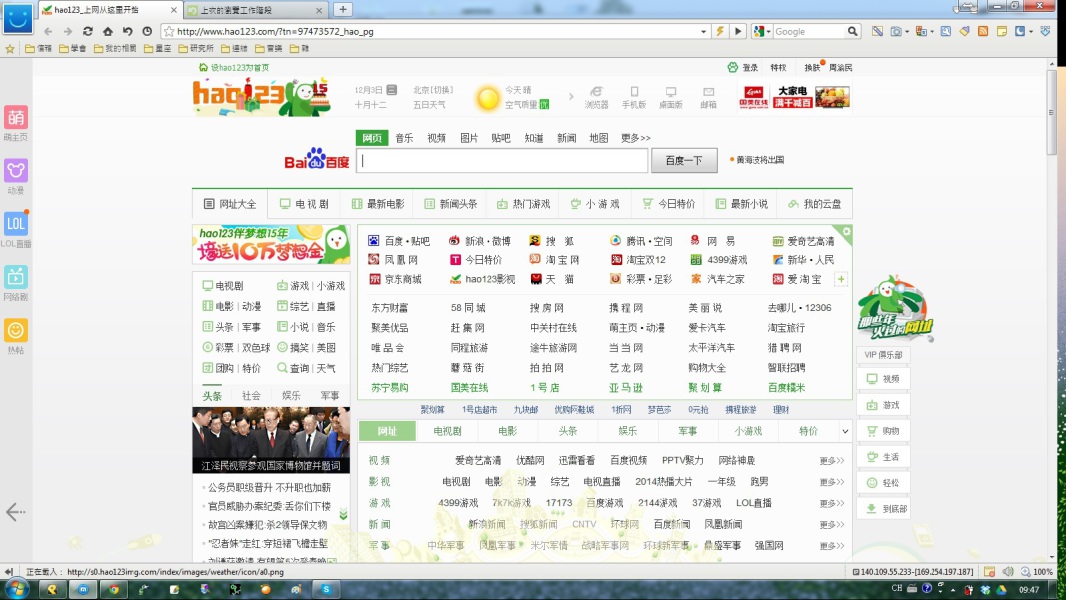The width and height of the screenshot is (1066, 600).
Task: Open the search engine selector dropdown
Action: pos(761,31)
